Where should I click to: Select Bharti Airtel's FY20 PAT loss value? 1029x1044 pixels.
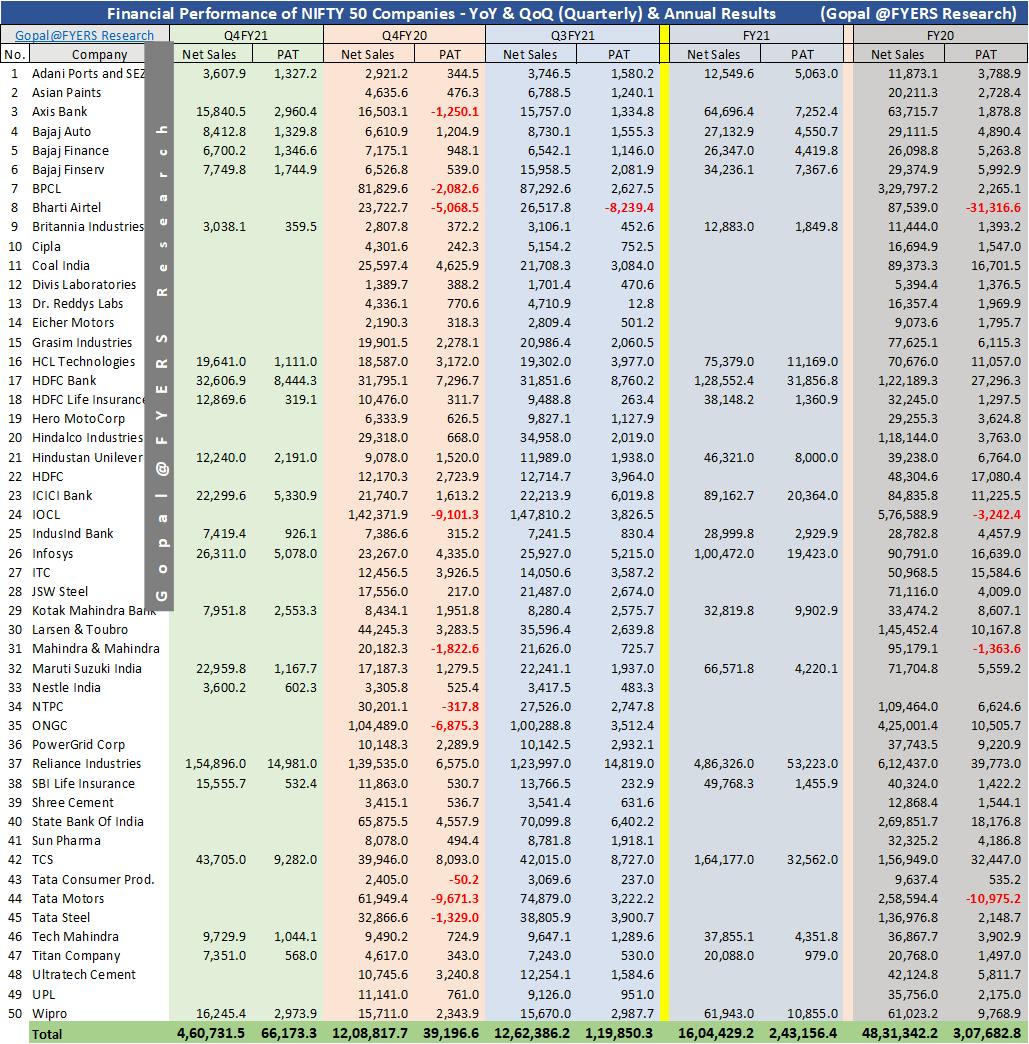tap(993, 208)
